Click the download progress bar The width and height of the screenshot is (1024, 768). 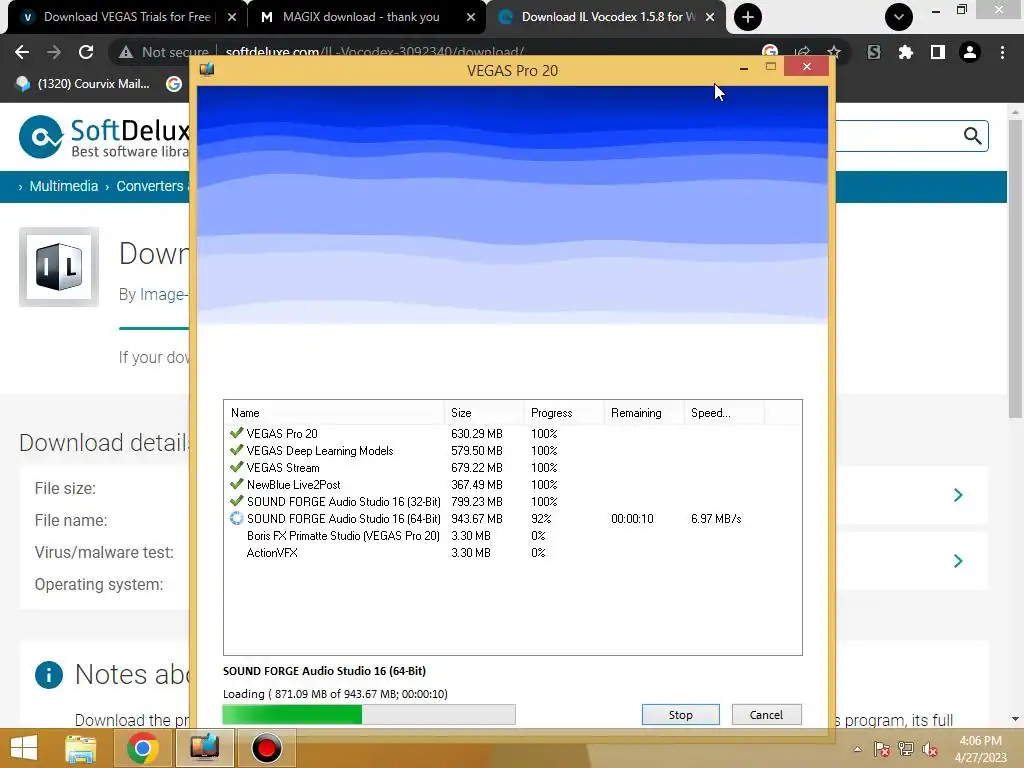369,714
